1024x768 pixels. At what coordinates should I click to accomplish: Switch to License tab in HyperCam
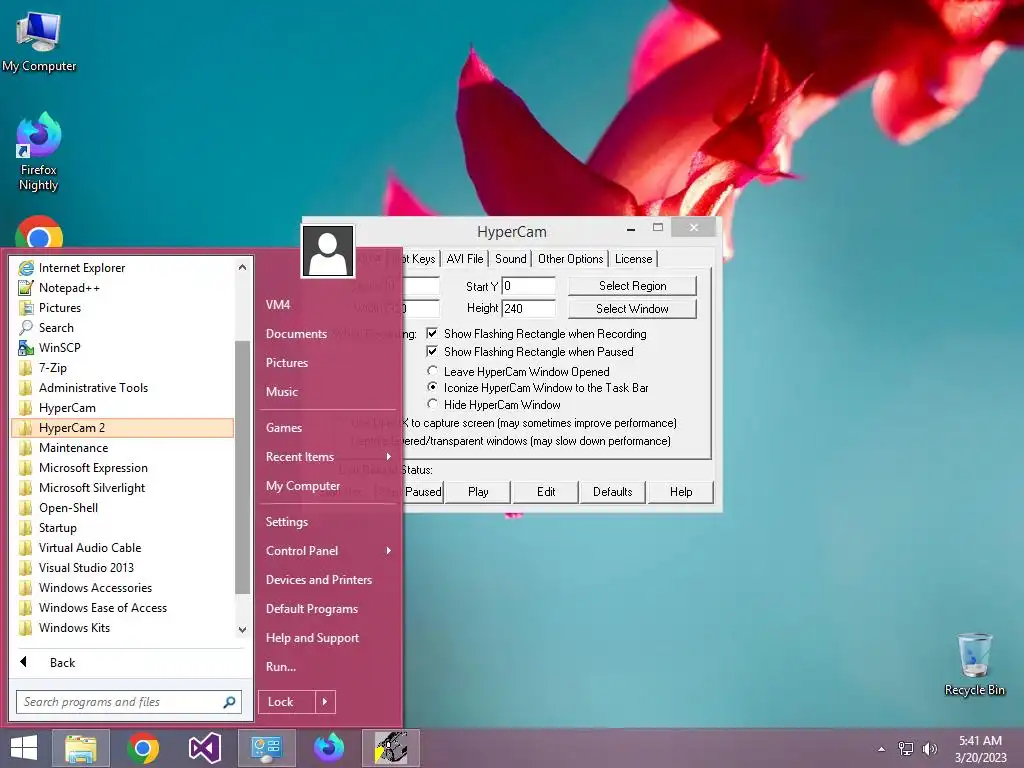pyautogui.click(x=633, y=259)
